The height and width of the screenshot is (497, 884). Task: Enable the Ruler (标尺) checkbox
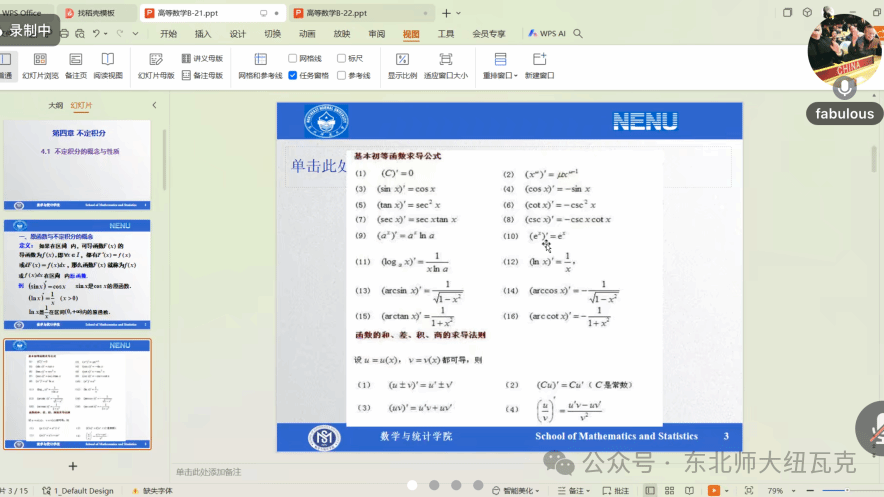tap(341, 58)
